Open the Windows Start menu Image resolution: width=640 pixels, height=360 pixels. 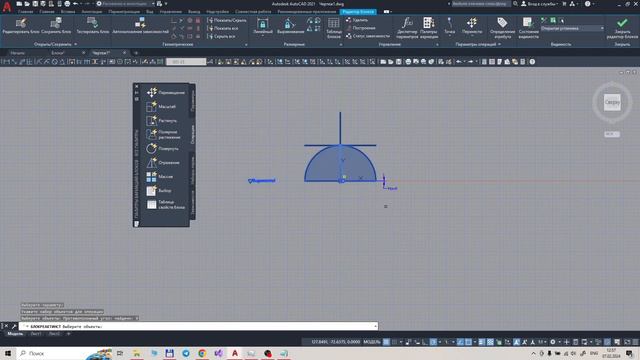[x=8, y=353]
